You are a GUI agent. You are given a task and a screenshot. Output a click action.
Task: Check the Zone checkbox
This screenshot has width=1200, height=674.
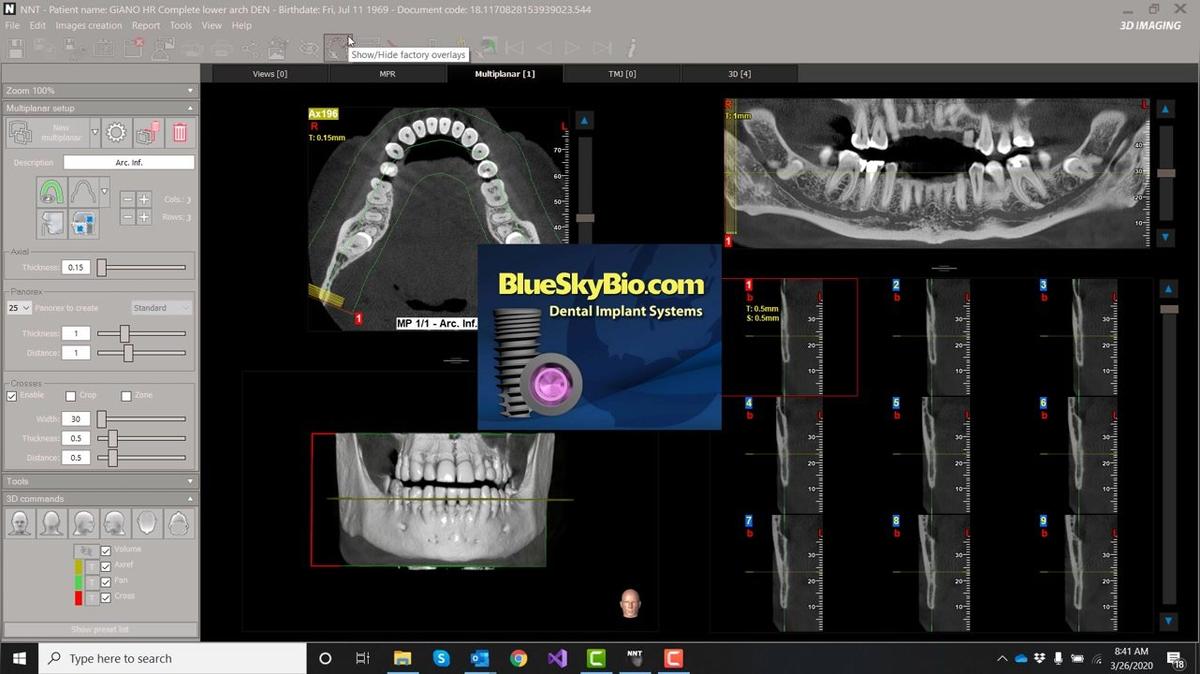point(126,396)
